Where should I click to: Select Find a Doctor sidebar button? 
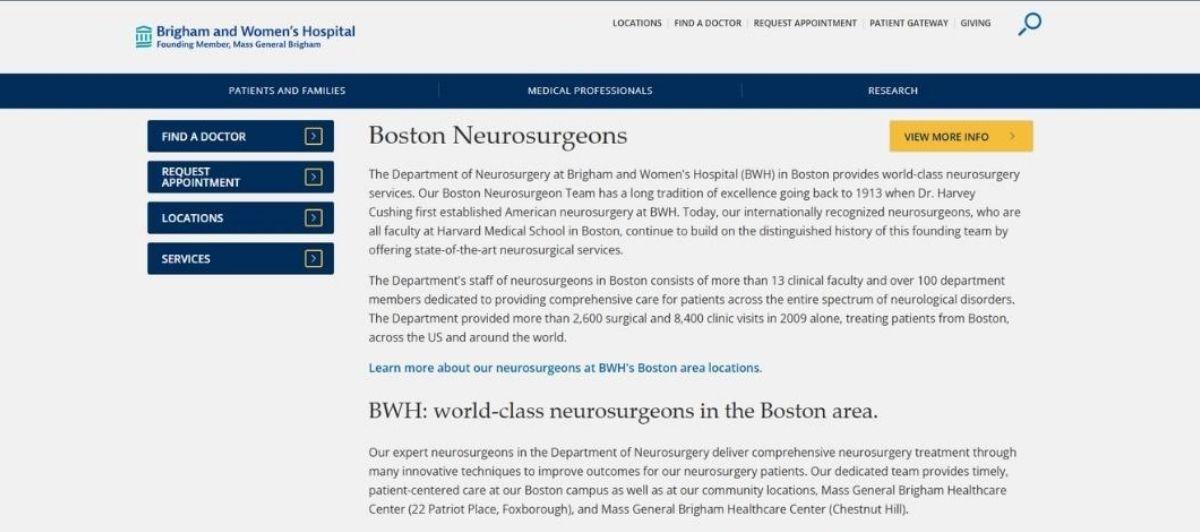(x=240, y=136)
